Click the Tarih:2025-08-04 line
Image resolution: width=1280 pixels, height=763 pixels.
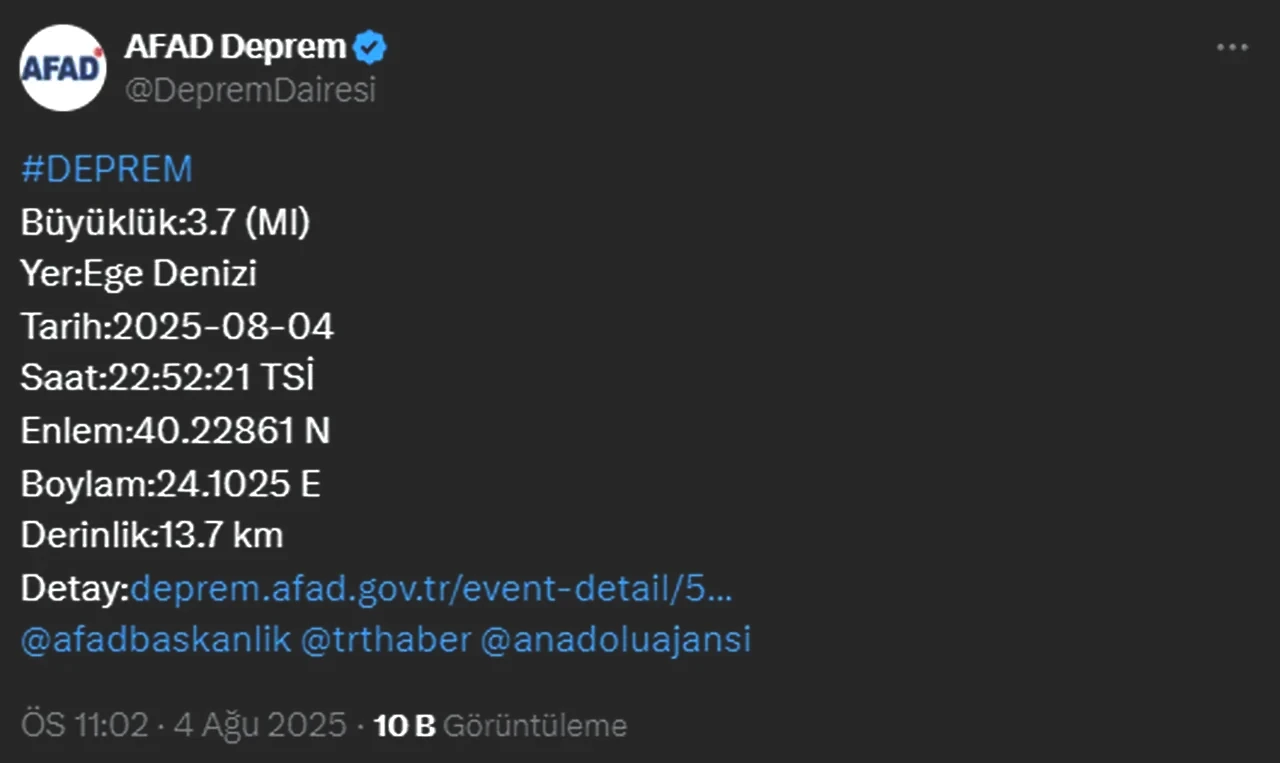tap(177, 327)
